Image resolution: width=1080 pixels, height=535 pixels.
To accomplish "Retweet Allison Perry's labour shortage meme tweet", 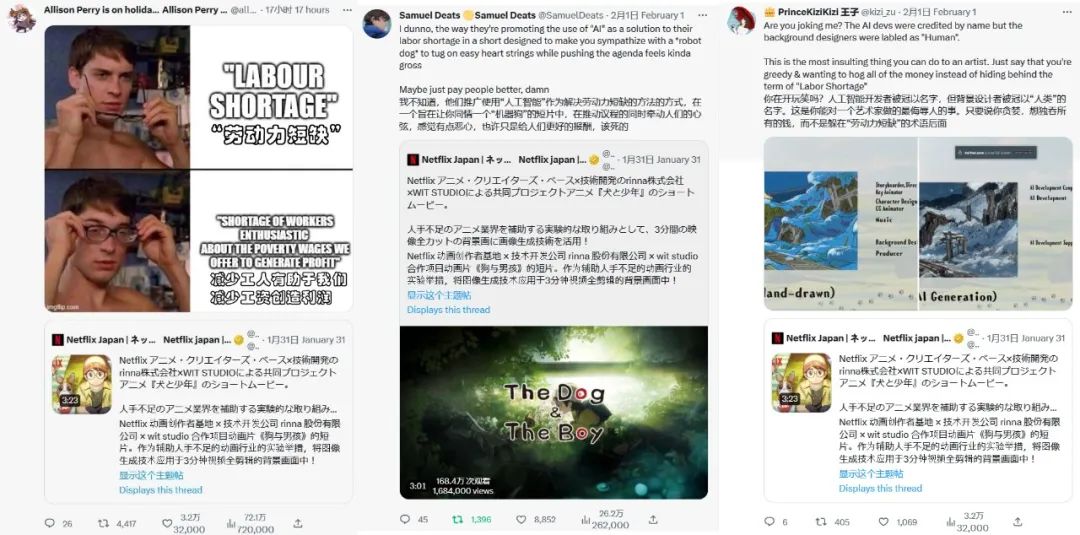I will (x=103, y=523).
